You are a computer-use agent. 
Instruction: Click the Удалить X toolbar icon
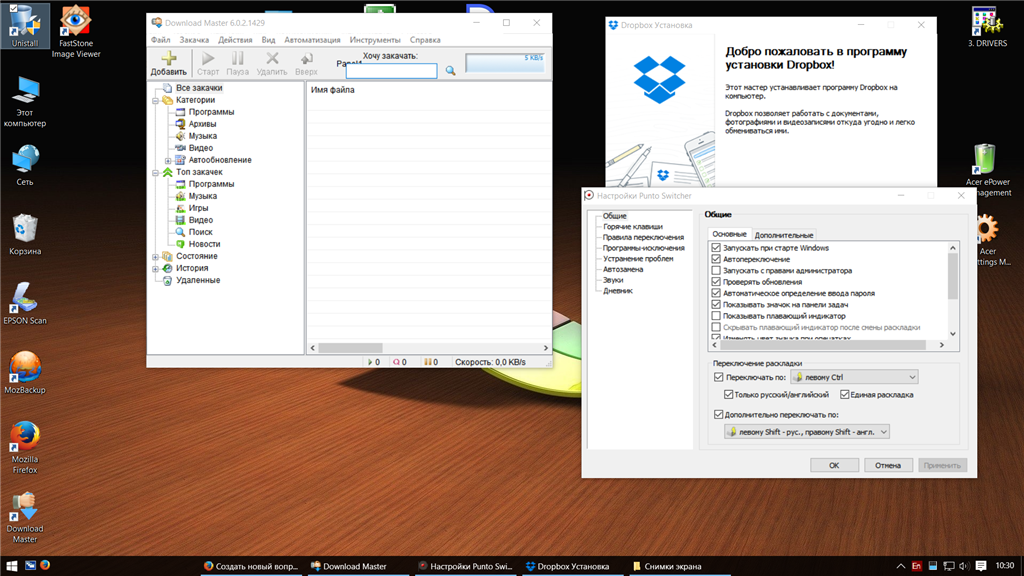click(272, 58)
